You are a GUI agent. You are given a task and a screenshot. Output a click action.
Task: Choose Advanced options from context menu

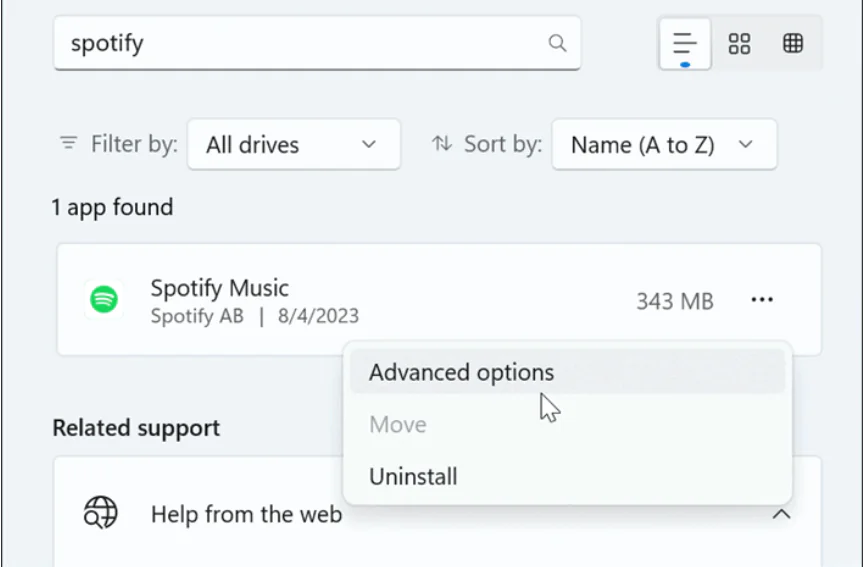click(x=461, y=373)
